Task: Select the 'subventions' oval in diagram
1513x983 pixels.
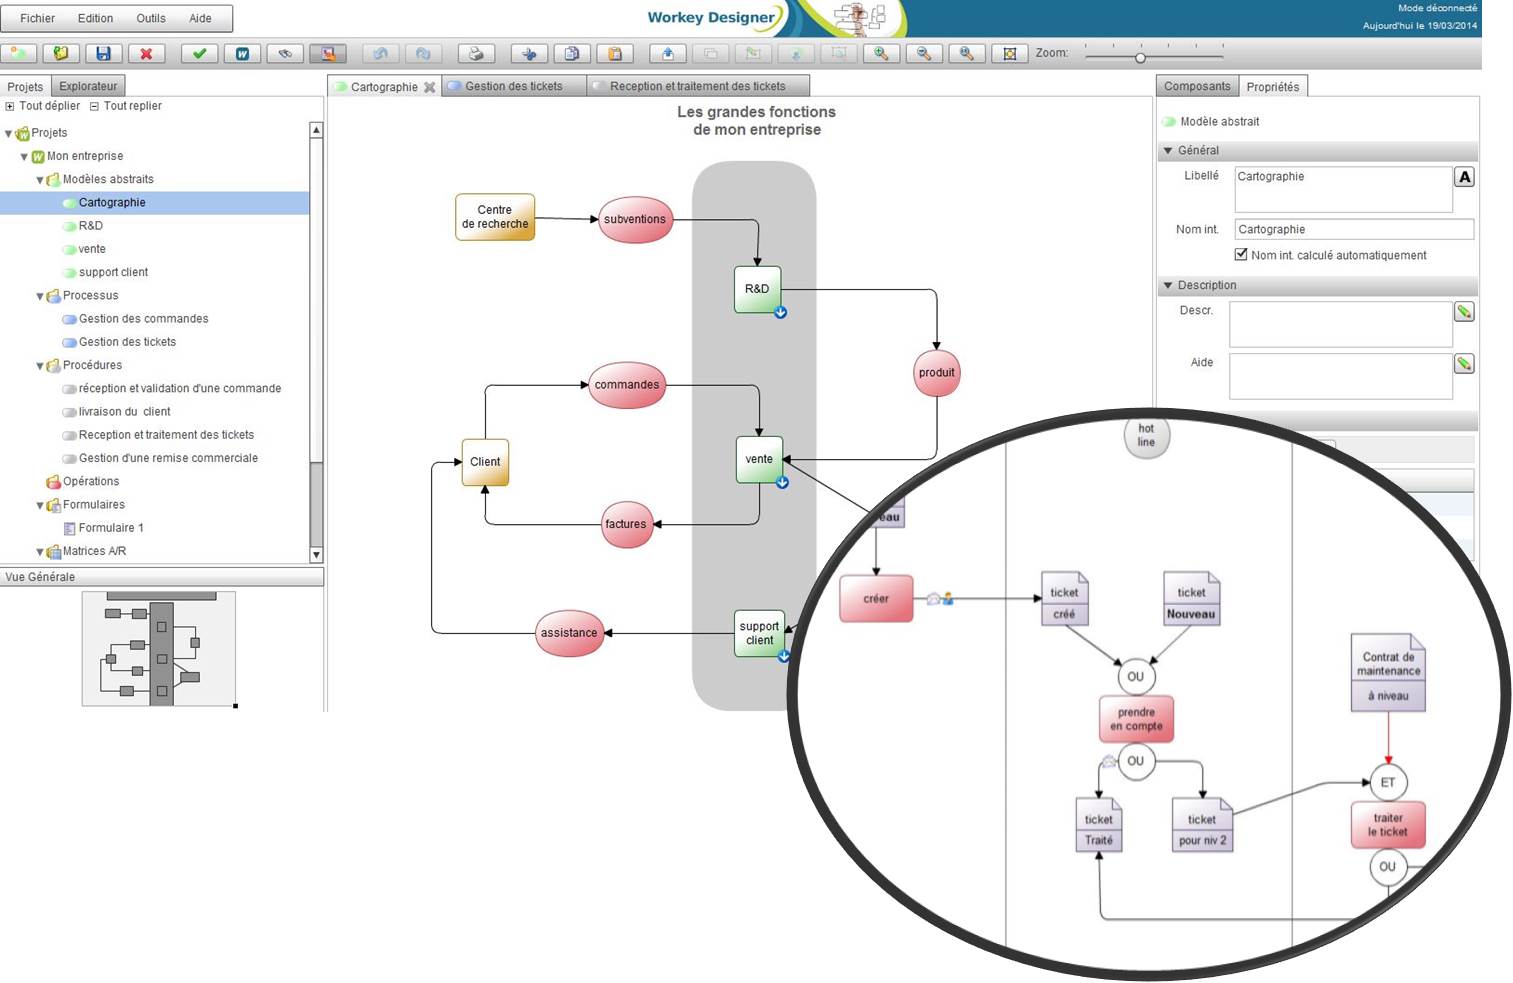Action: [634, 219]
